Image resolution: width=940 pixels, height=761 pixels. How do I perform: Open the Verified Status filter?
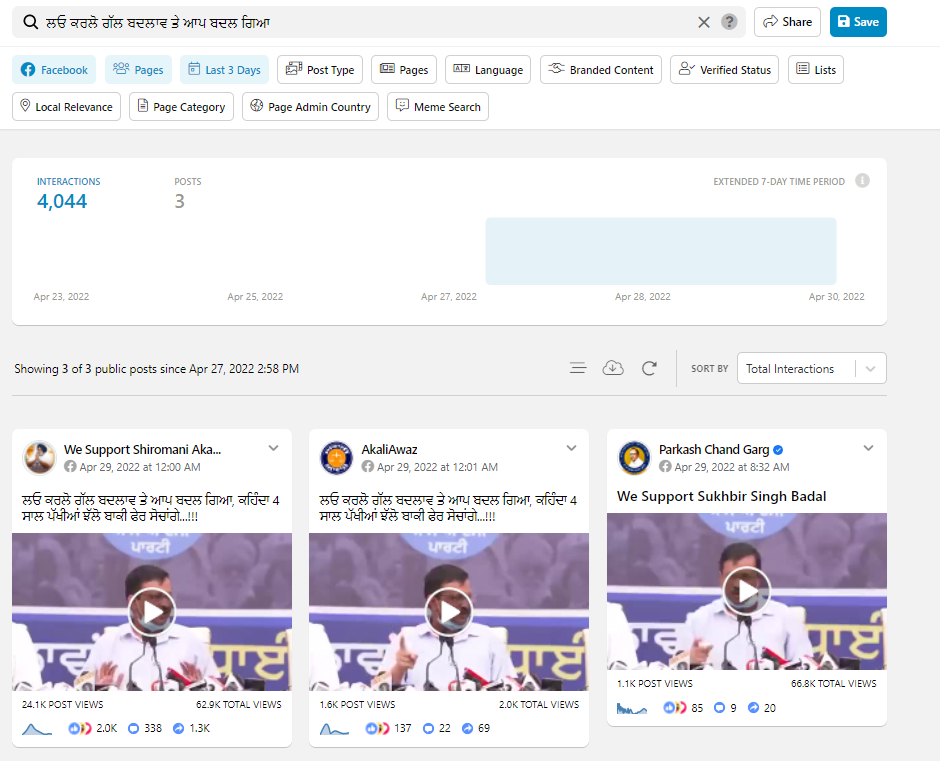[x=724, y=70]
